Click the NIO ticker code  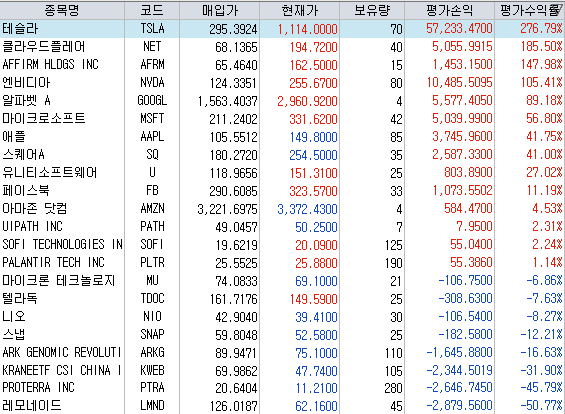(152, 317)
